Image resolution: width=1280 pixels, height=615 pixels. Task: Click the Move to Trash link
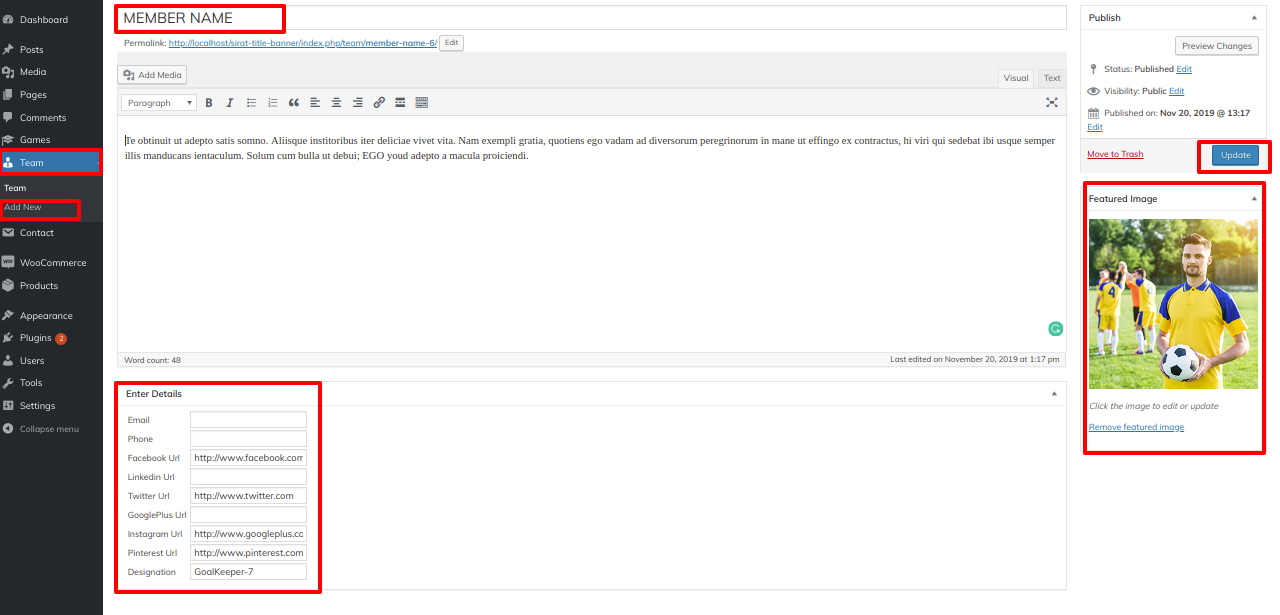(1115, 154)
